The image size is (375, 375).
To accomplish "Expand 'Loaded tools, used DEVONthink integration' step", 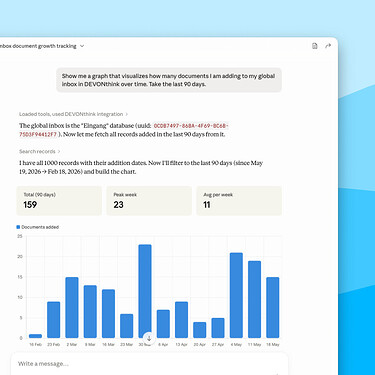I will coord(73,114).
